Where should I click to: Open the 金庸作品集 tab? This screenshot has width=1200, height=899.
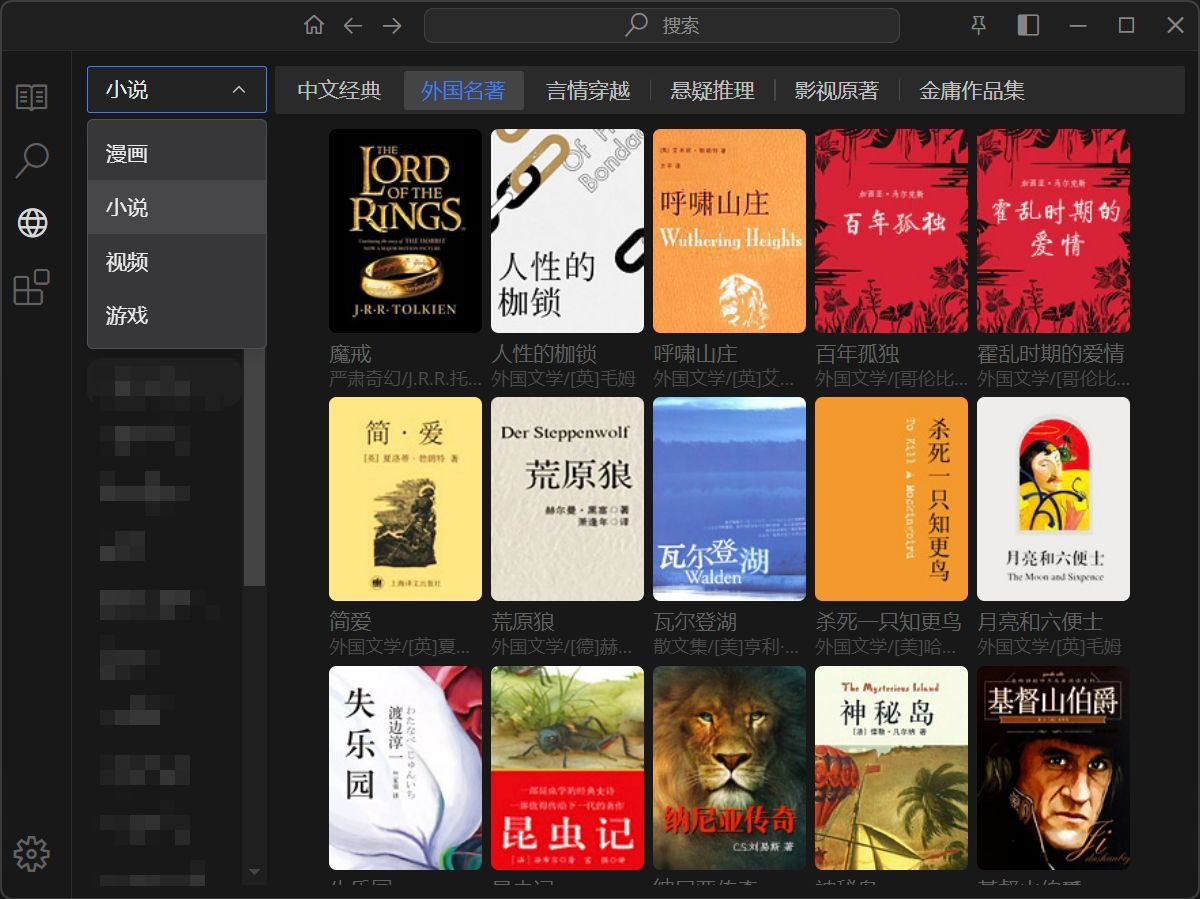[x=972, y=91]
